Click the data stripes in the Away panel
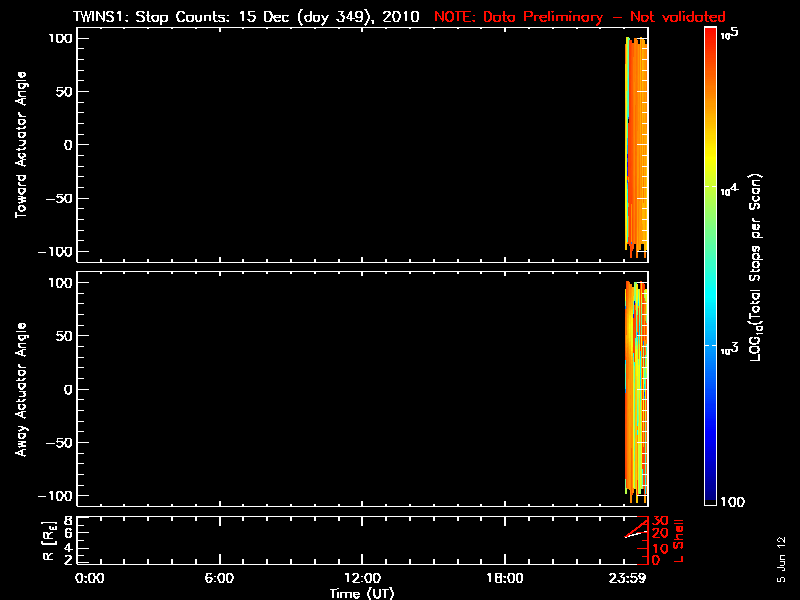Image resolution: width=800 pixels, height=600 pixels. click(x=636, y=390)
